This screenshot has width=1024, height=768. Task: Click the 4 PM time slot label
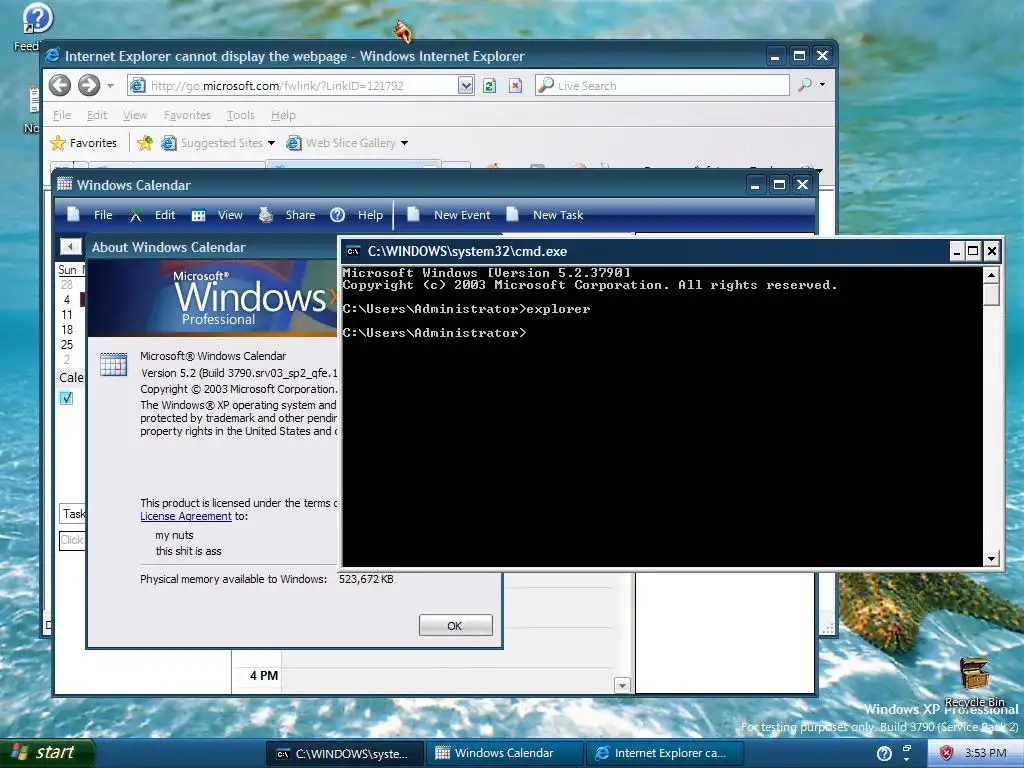[x=264, y=675]
